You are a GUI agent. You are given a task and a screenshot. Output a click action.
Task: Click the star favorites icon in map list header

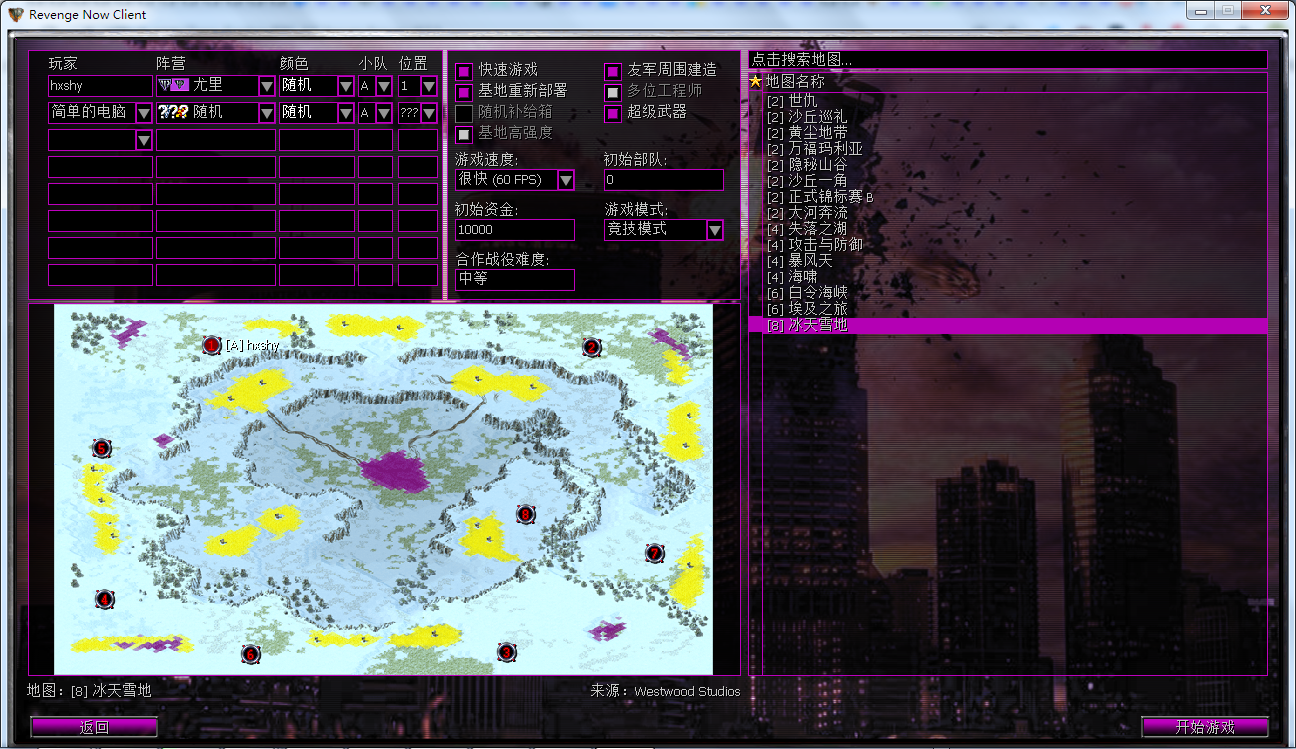[x=756, y=81]
